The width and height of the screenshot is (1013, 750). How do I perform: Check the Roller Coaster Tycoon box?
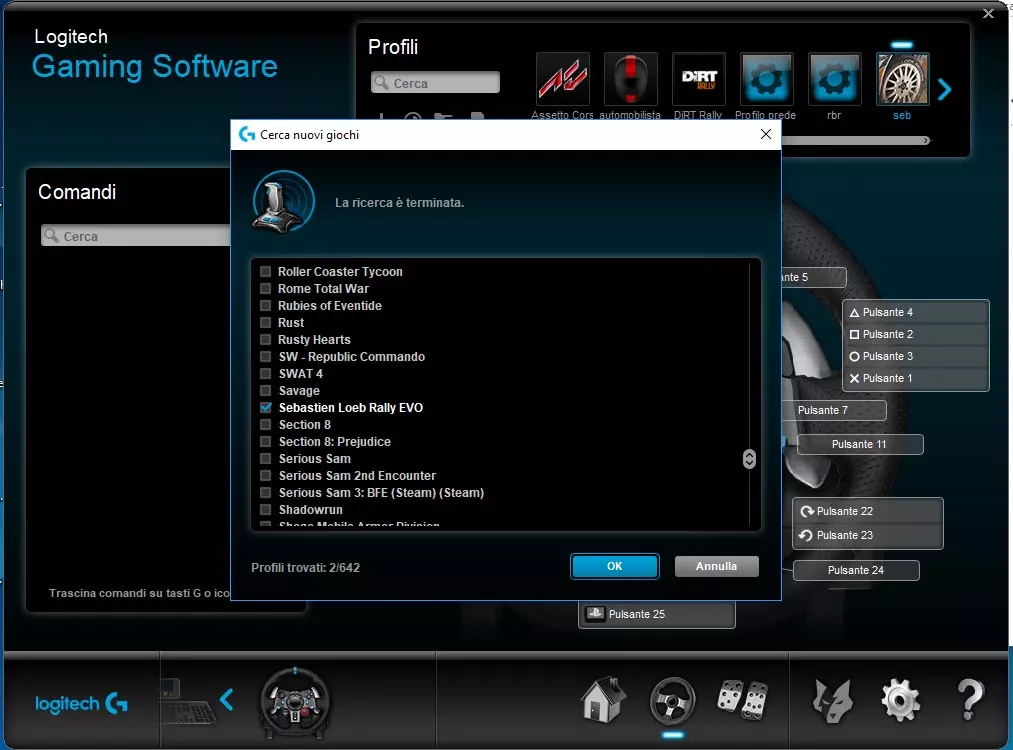[266, 271]
